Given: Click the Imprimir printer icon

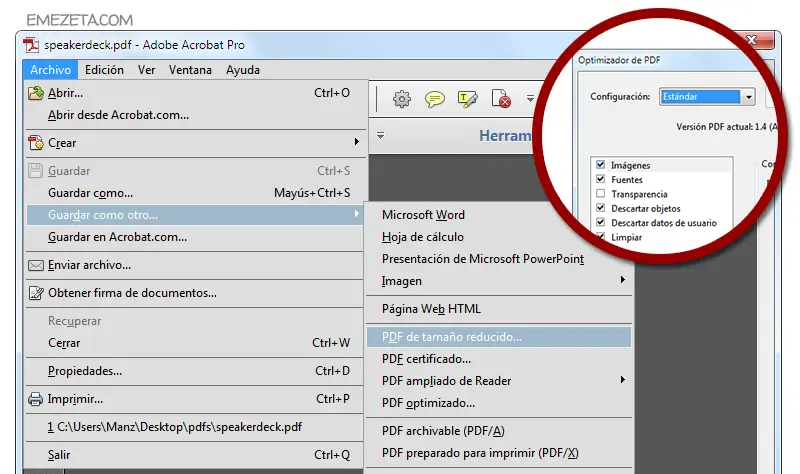Looking at the screenshot, I should (36, 399).
